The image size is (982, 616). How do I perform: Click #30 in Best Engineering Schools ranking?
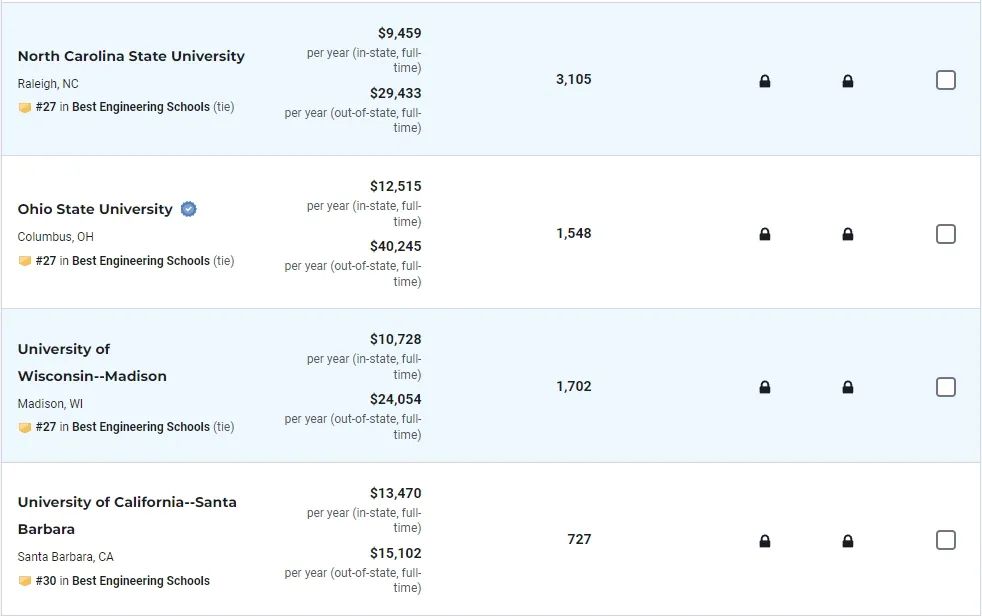[x=123, y=580]
